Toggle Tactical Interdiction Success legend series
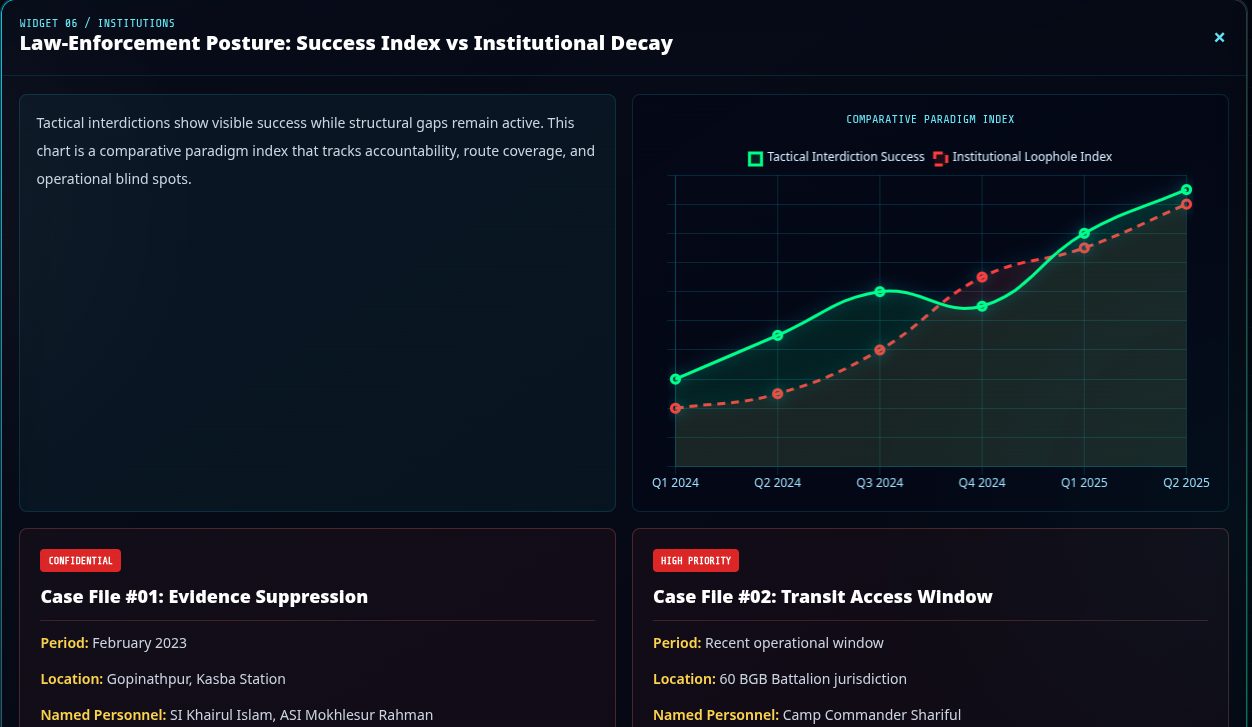The image size is (1252, 727). 836,157
